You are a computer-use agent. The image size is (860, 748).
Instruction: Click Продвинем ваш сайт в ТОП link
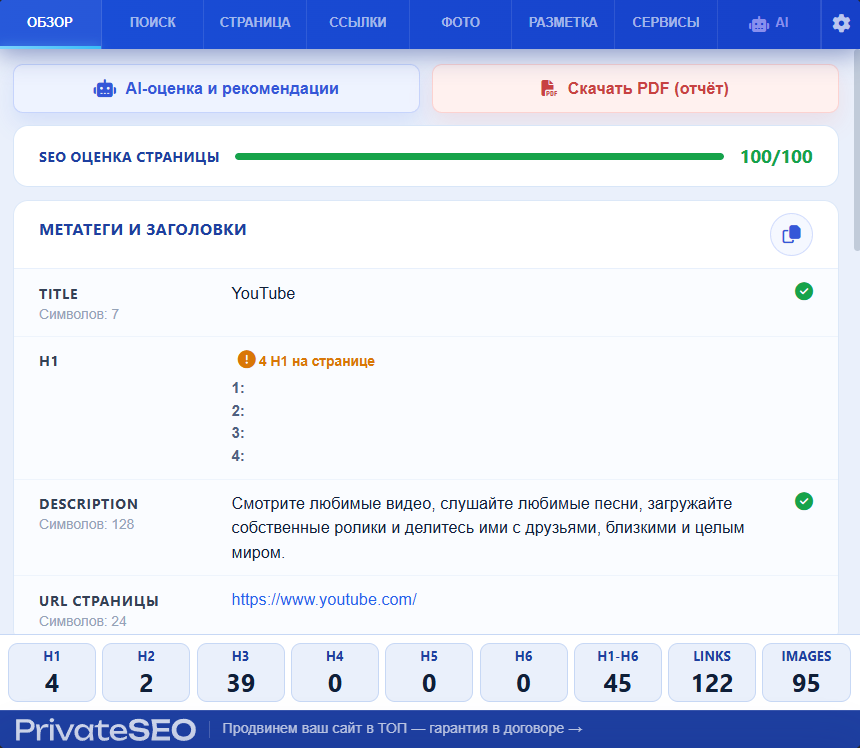click(x=402, y=728)
